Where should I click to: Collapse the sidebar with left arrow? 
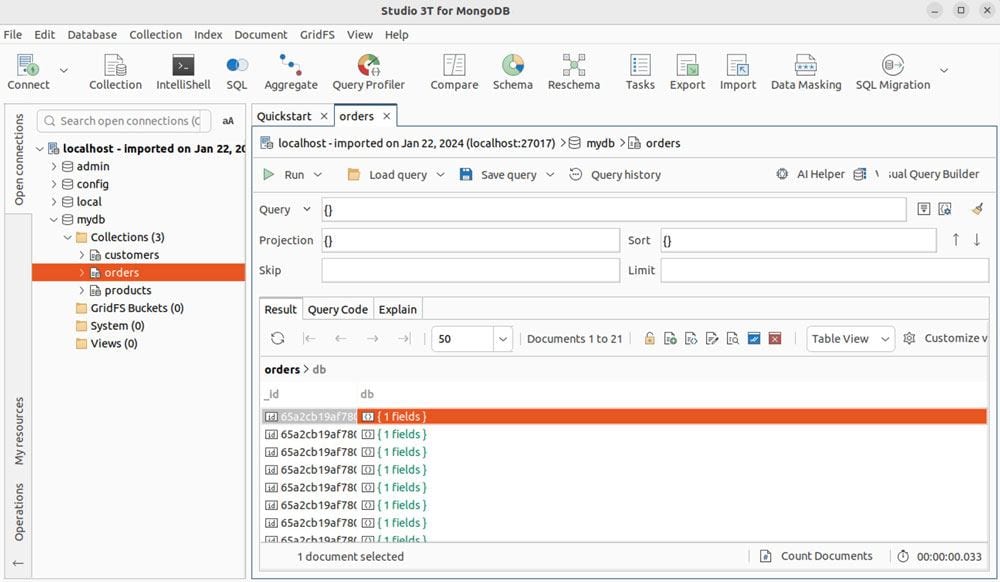coord(18,564)
